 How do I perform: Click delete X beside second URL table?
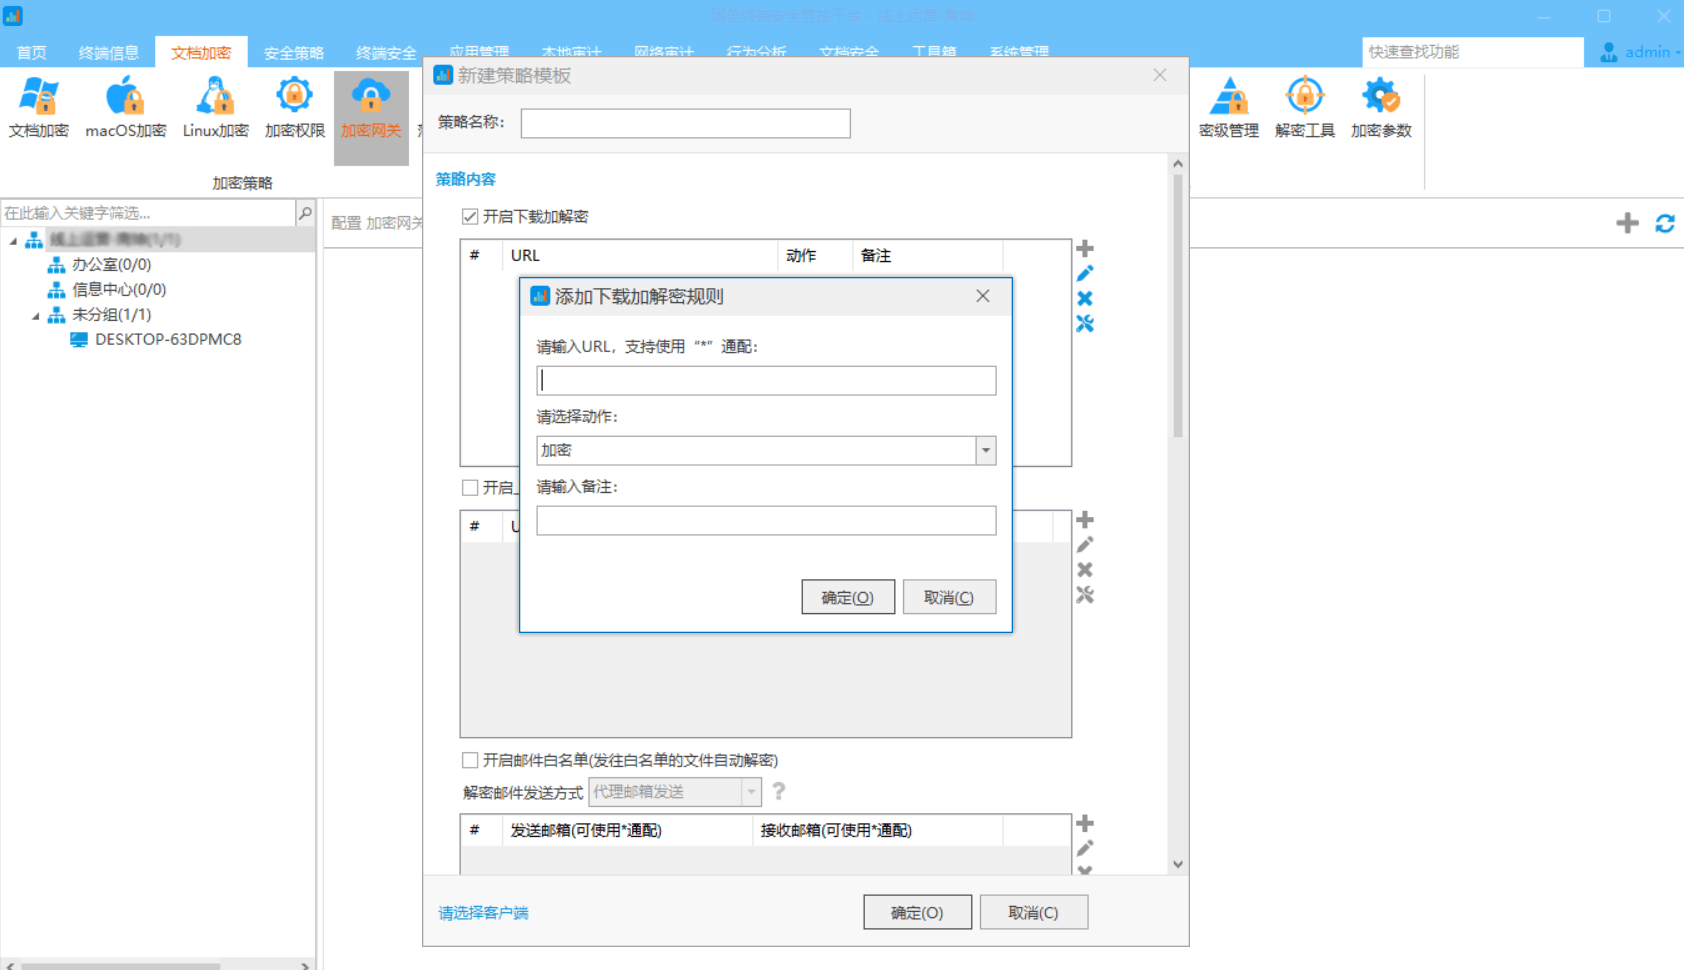1085,569
